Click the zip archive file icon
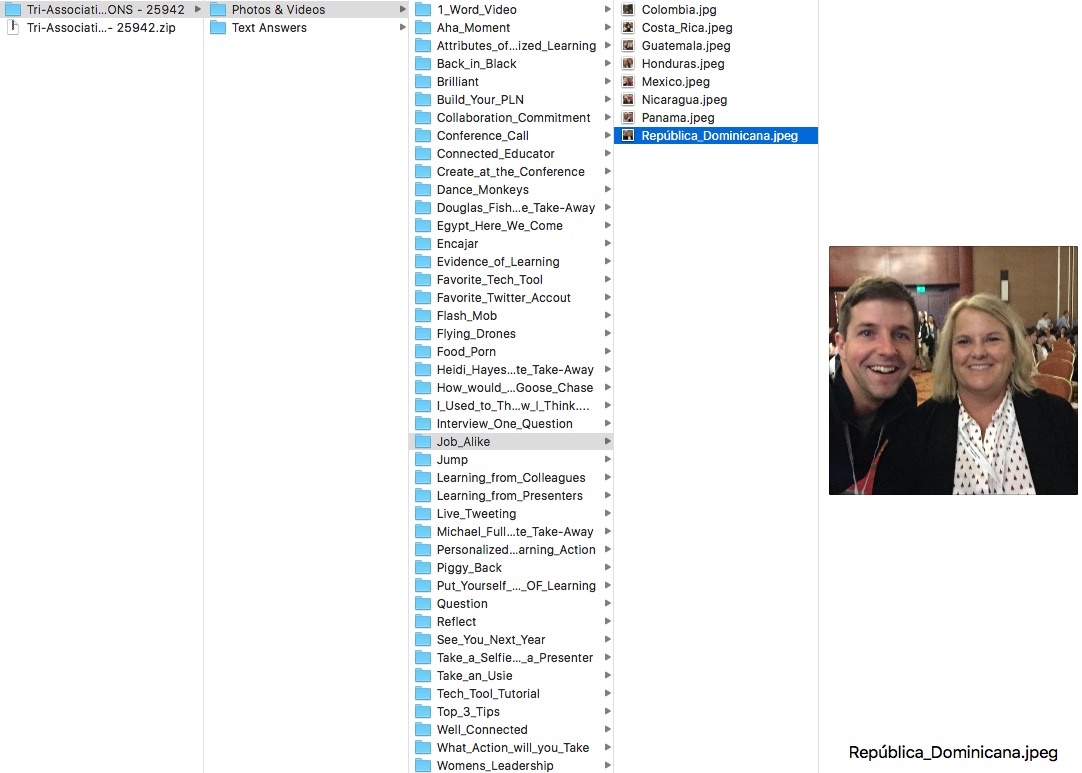 12,28
